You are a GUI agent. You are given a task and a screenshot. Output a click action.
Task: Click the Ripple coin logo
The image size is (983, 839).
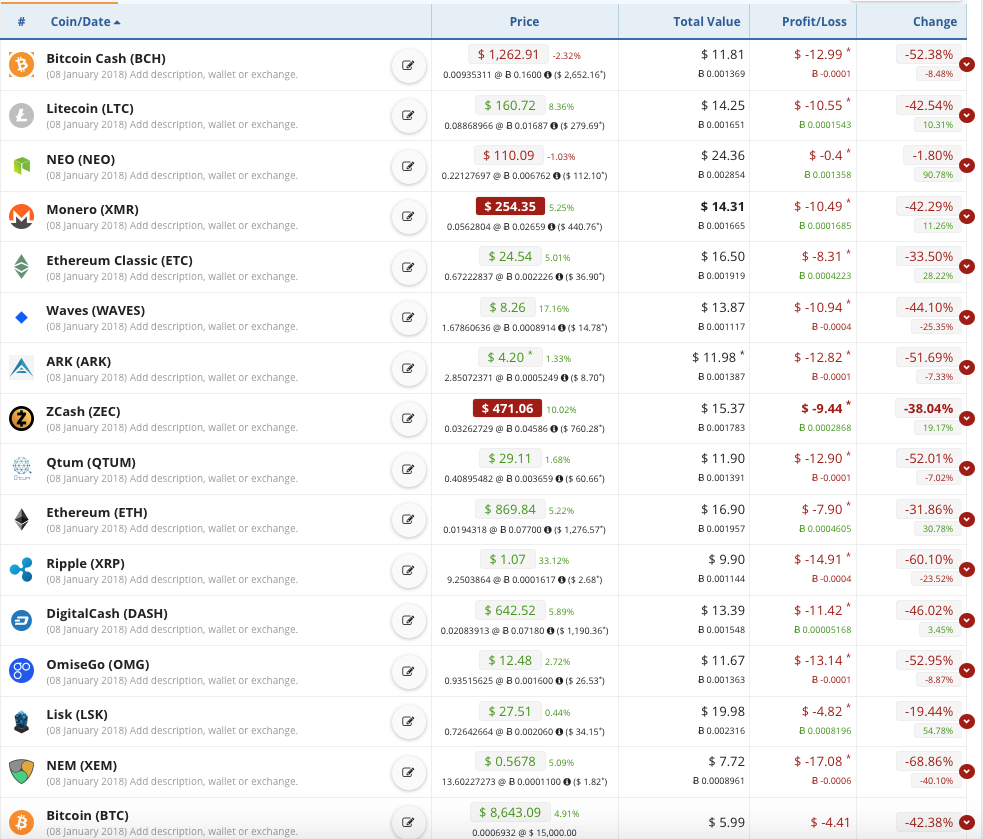pyautogui.click(x=21, y=569)
